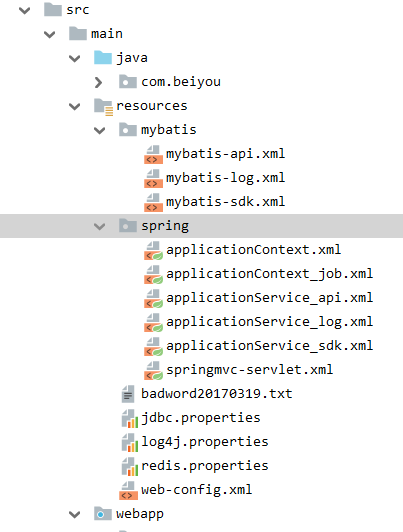Select the main folder label
Image resolution: width=403 pixels, height=532 pixels.
(x=107, y=34)
